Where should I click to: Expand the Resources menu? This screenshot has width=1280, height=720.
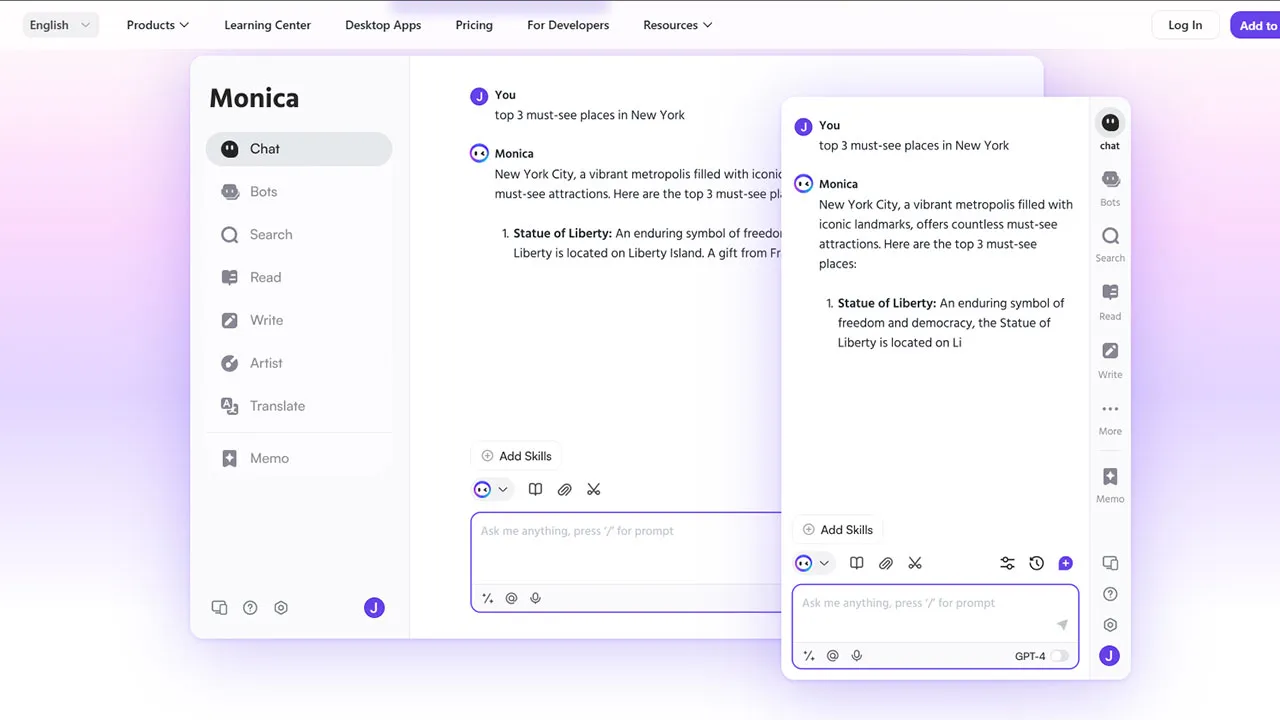tap(677, 25)
